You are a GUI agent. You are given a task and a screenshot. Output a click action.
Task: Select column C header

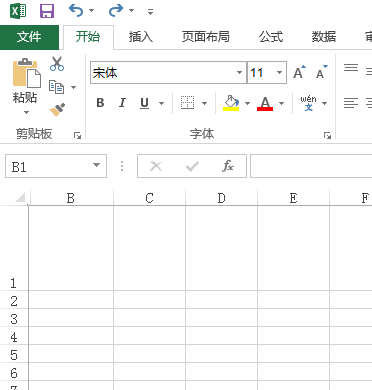tap(149, 198)
